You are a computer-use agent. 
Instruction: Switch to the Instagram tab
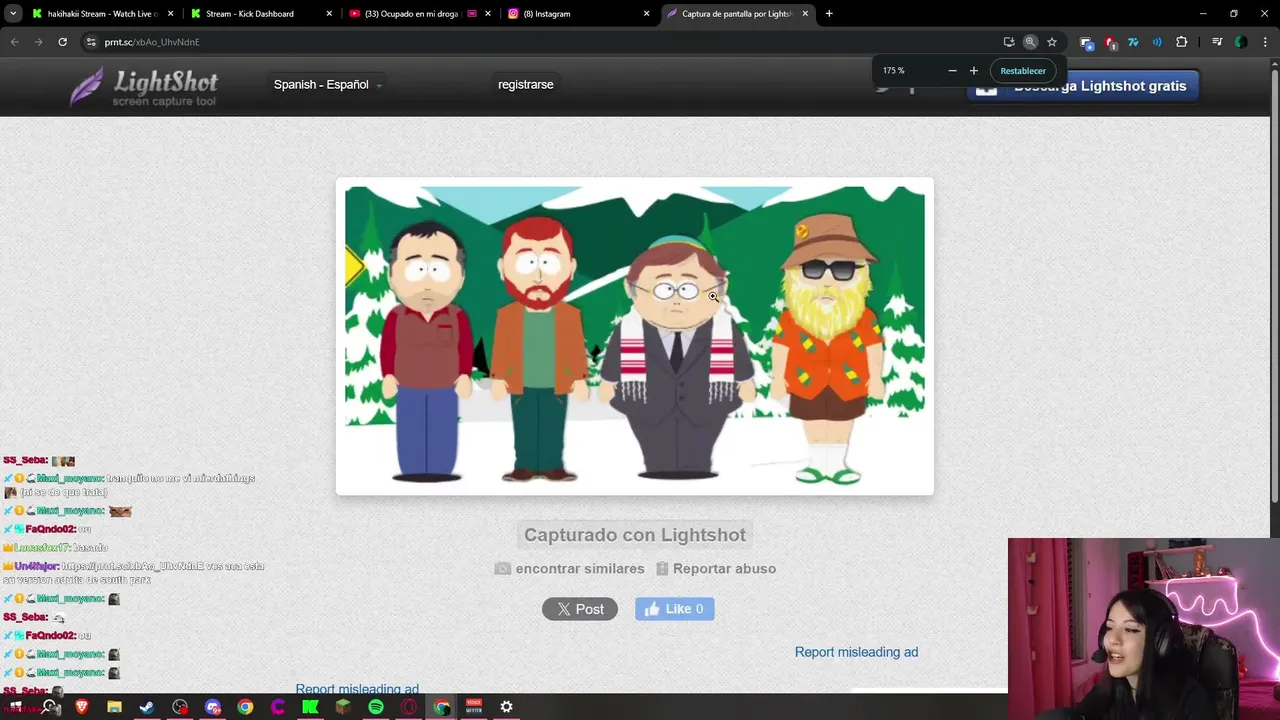(579, 14)
